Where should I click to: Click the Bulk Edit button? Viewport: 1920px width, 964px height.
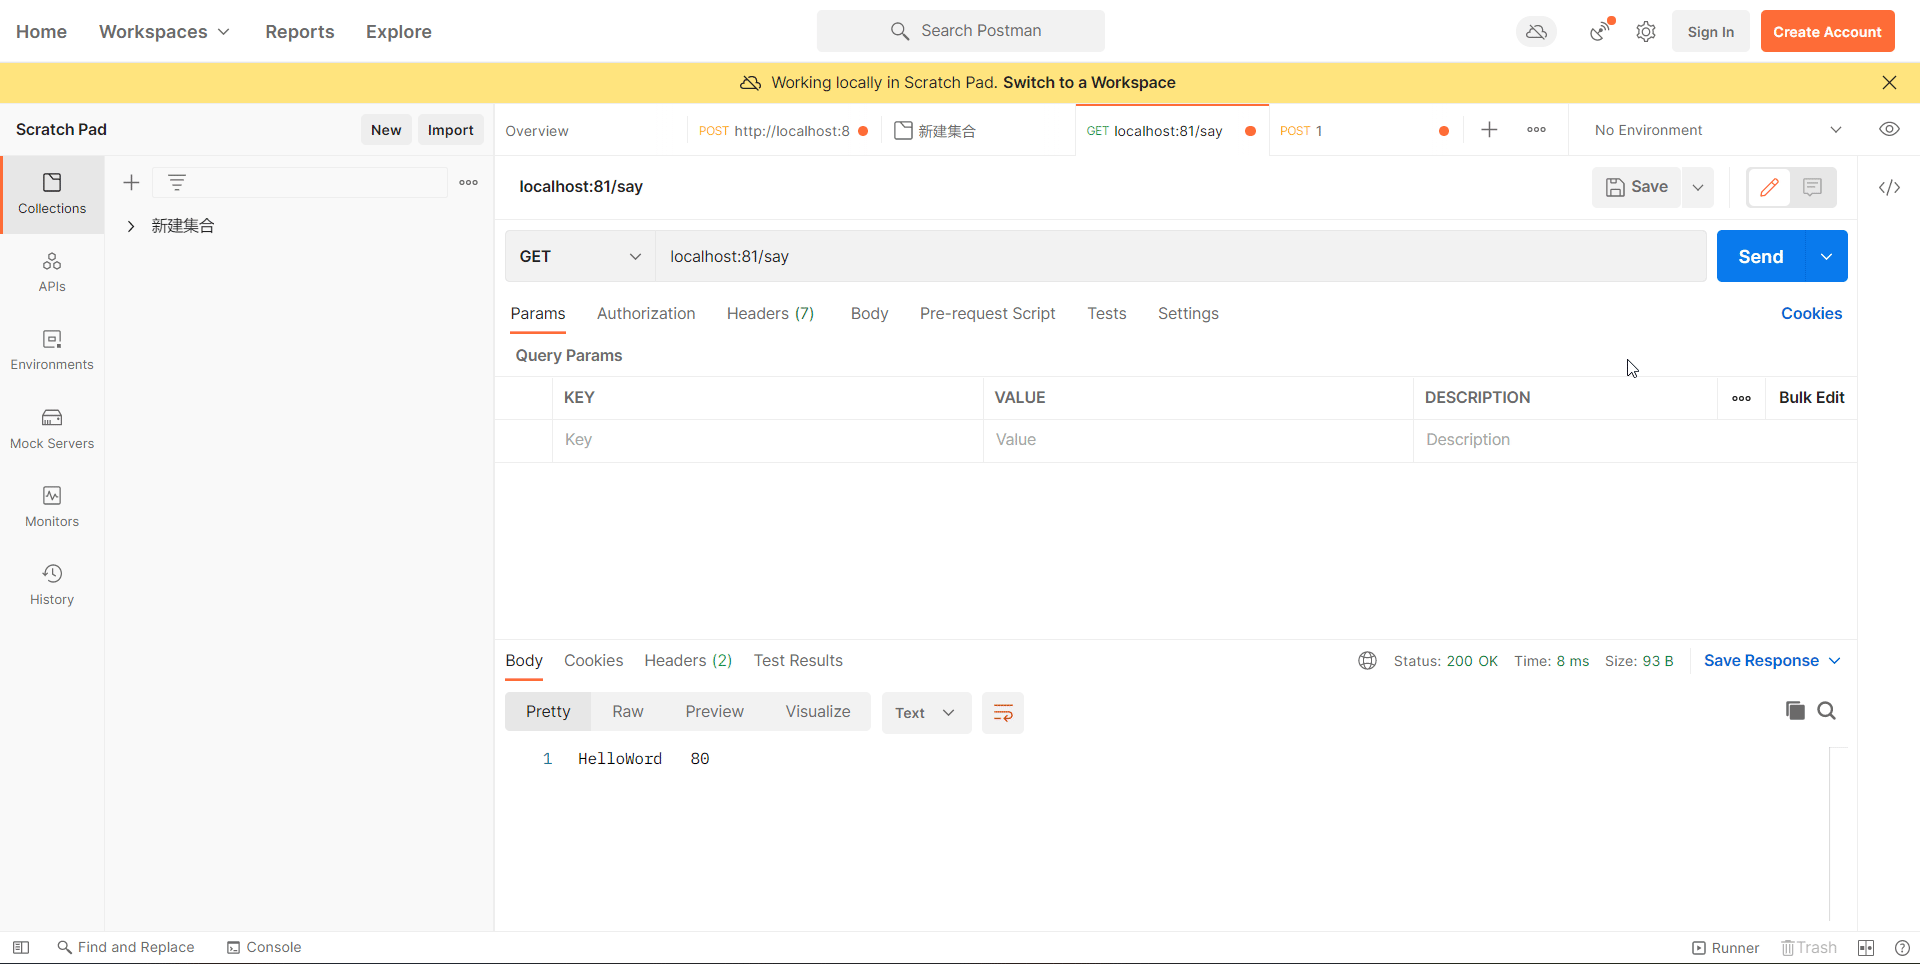tap(1811, 398)
